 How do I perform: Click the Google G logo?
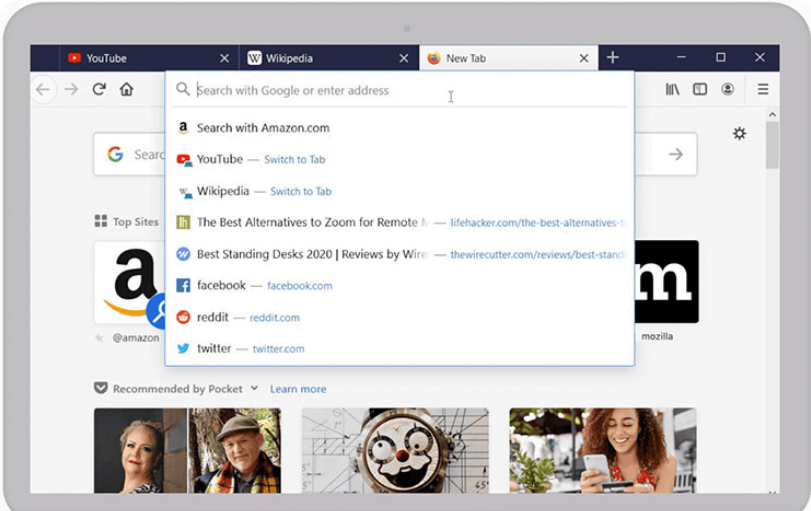[x=115, y=154]
